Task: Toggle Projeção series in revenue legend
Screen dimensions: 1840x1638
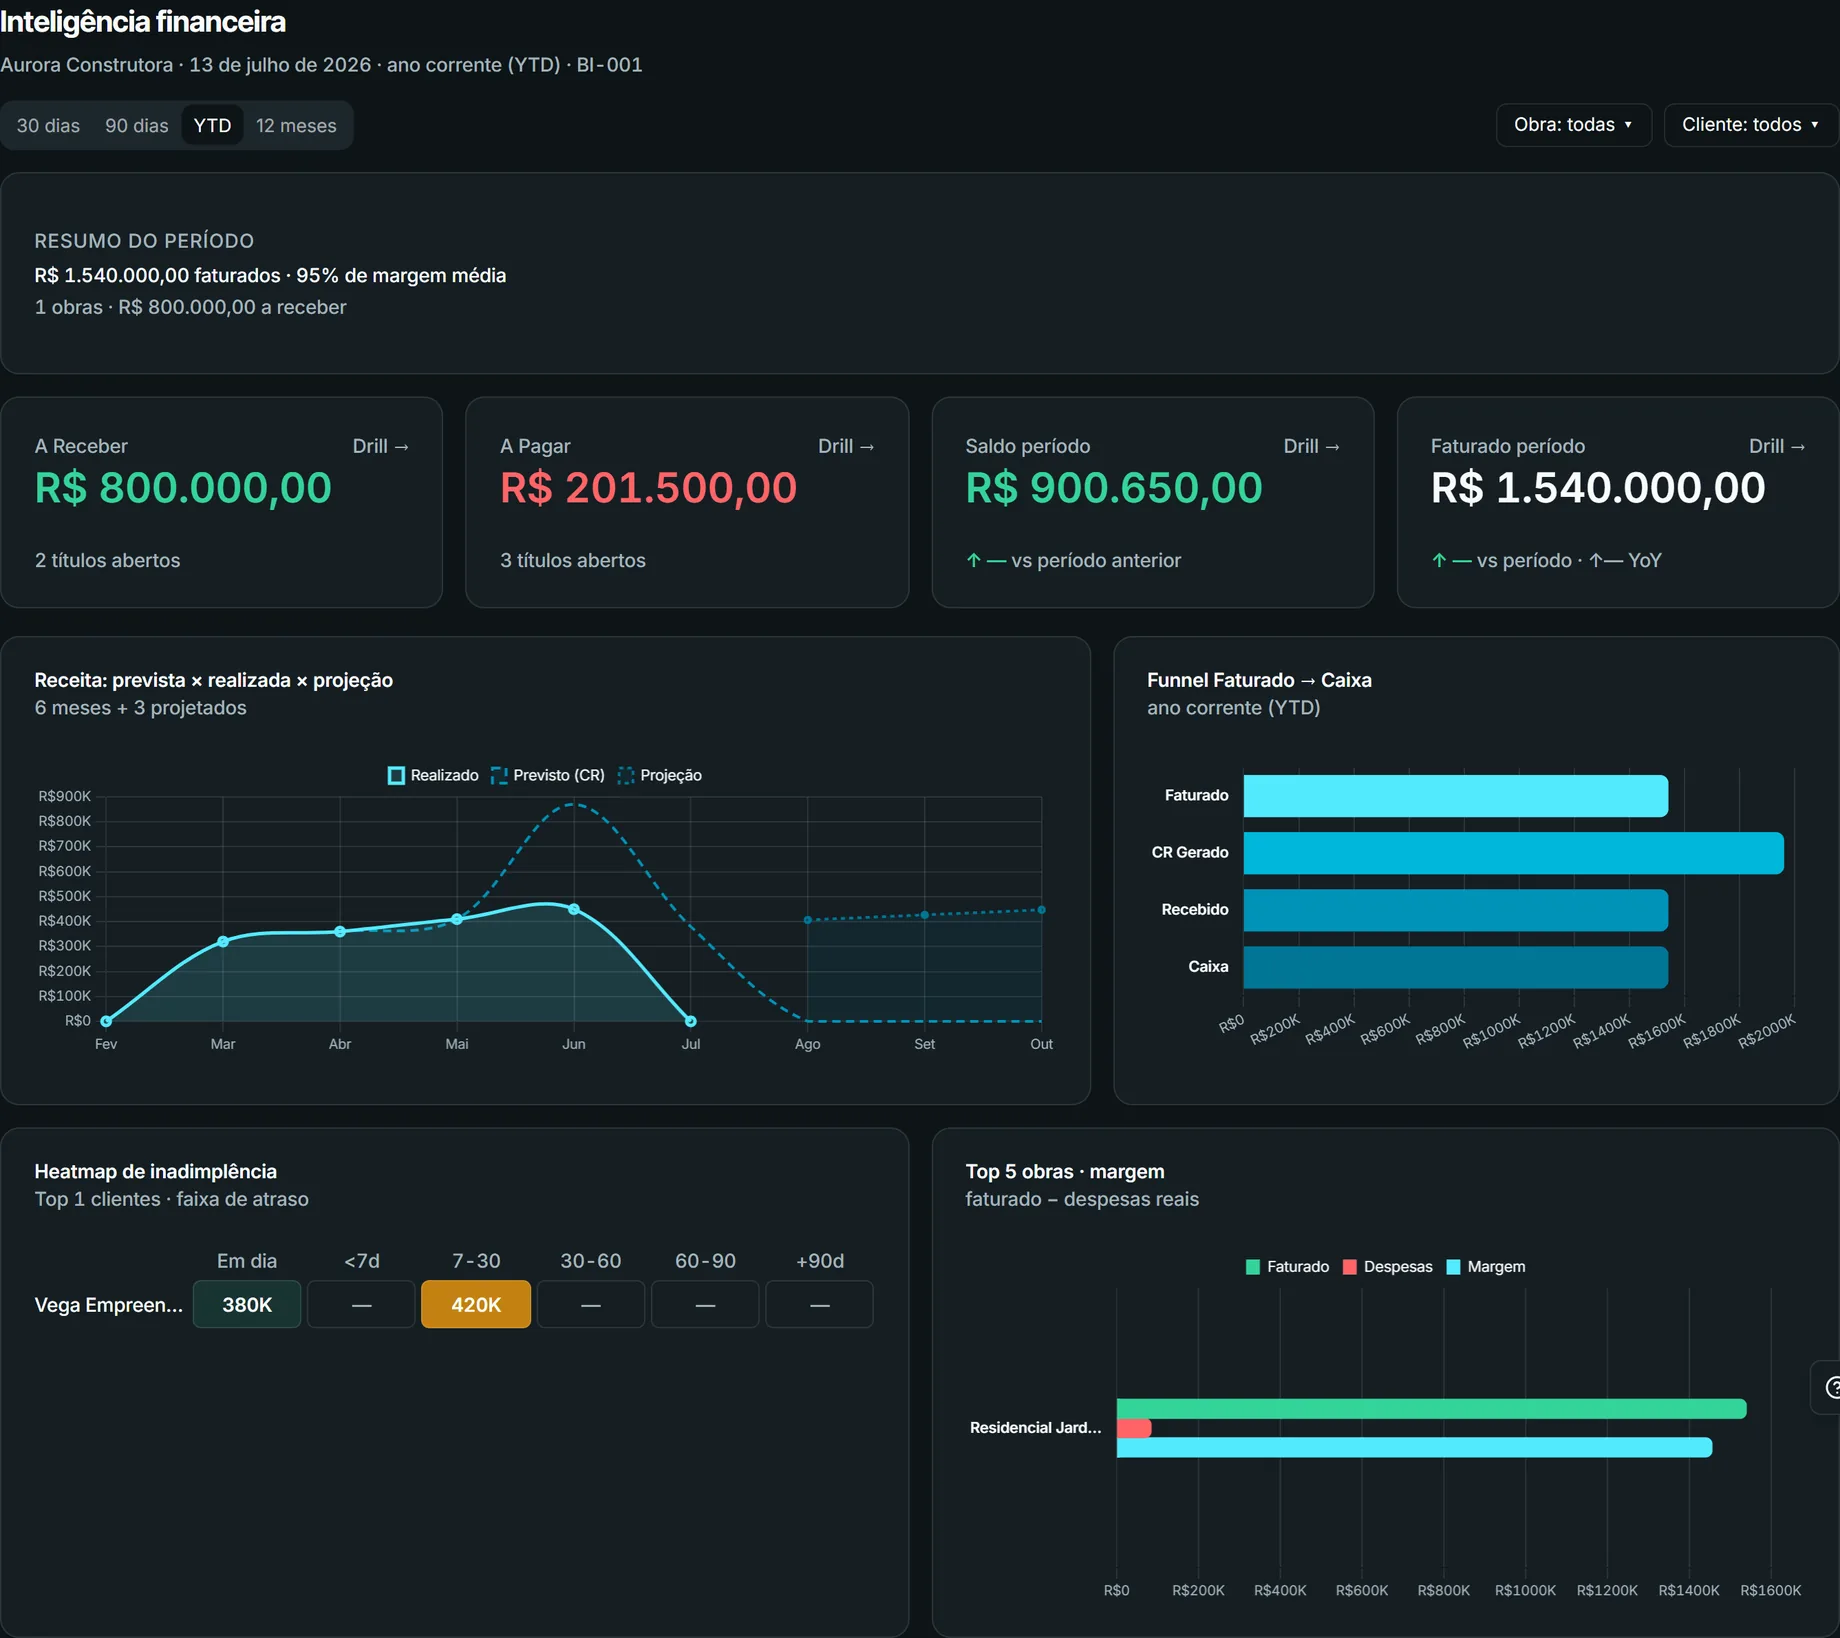Action: pos(660,775)
